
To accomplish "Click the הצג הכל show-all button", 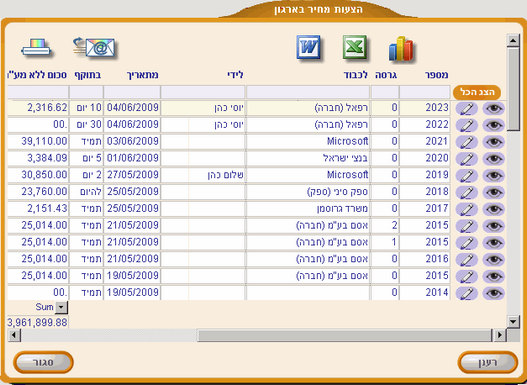I will 477,92.
